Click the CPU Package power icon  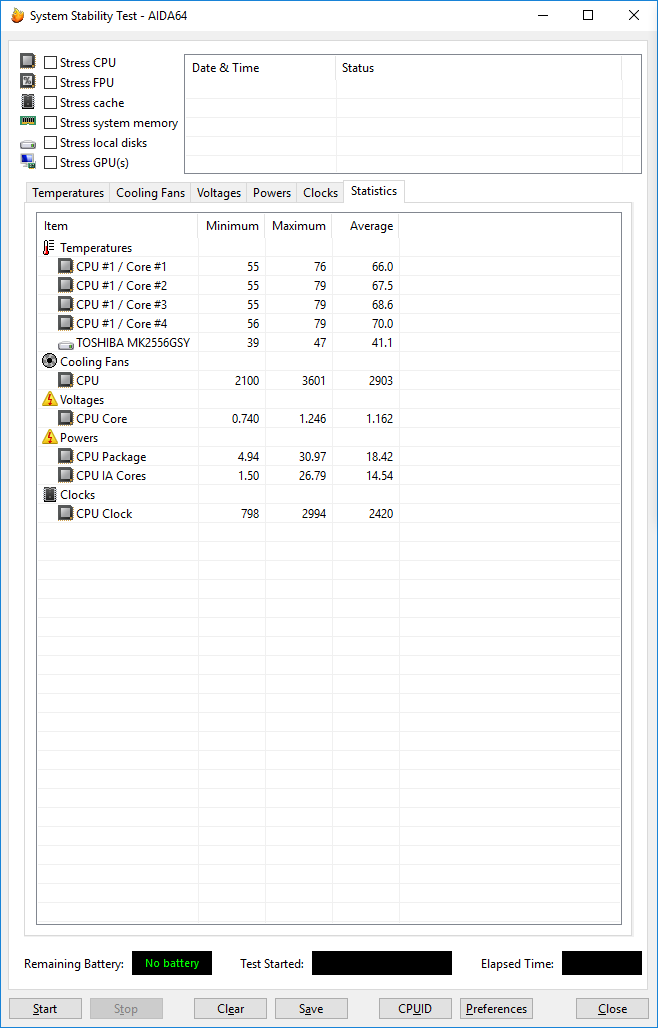(x=66, y=457)
